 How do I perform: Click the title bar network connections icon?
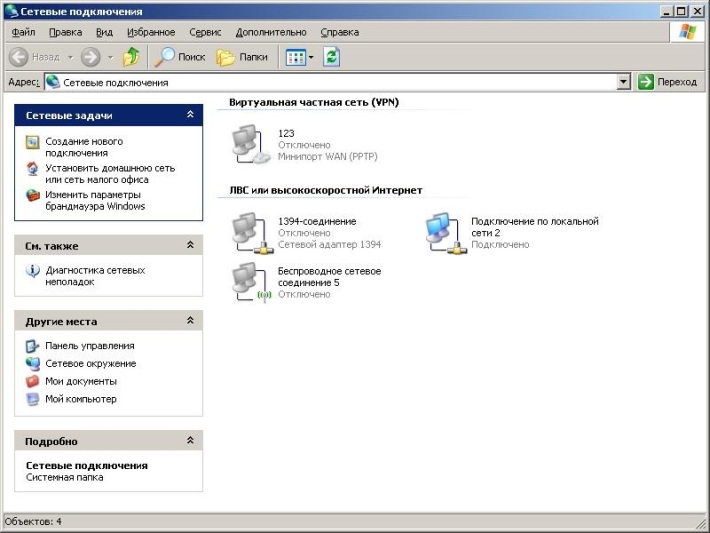coord(11,11)
